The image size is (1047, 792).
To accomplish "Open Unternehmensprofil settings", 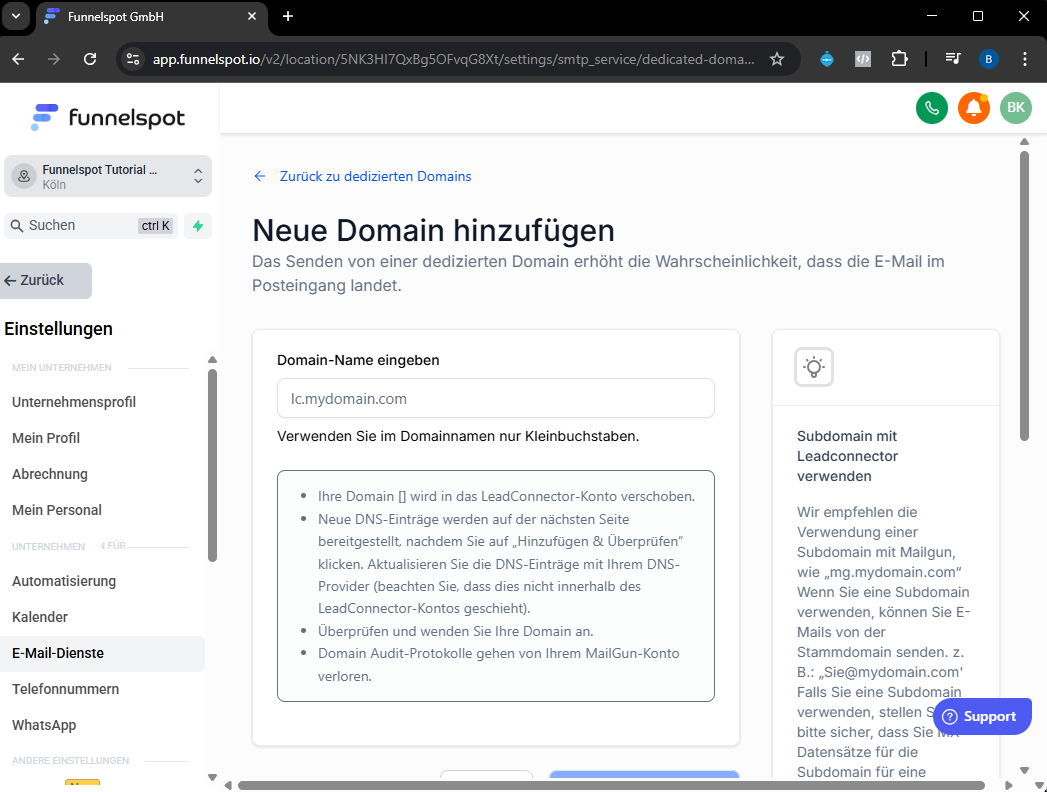I will (73, 402).
